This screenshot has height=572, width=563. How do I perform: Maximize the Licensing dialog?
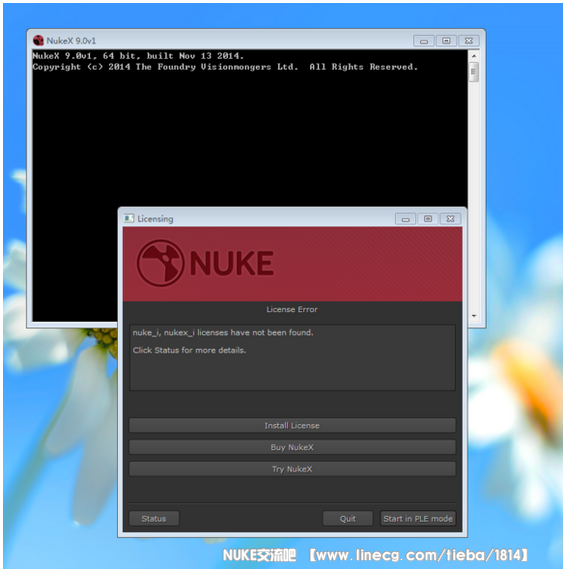click(x=428, y=219)
